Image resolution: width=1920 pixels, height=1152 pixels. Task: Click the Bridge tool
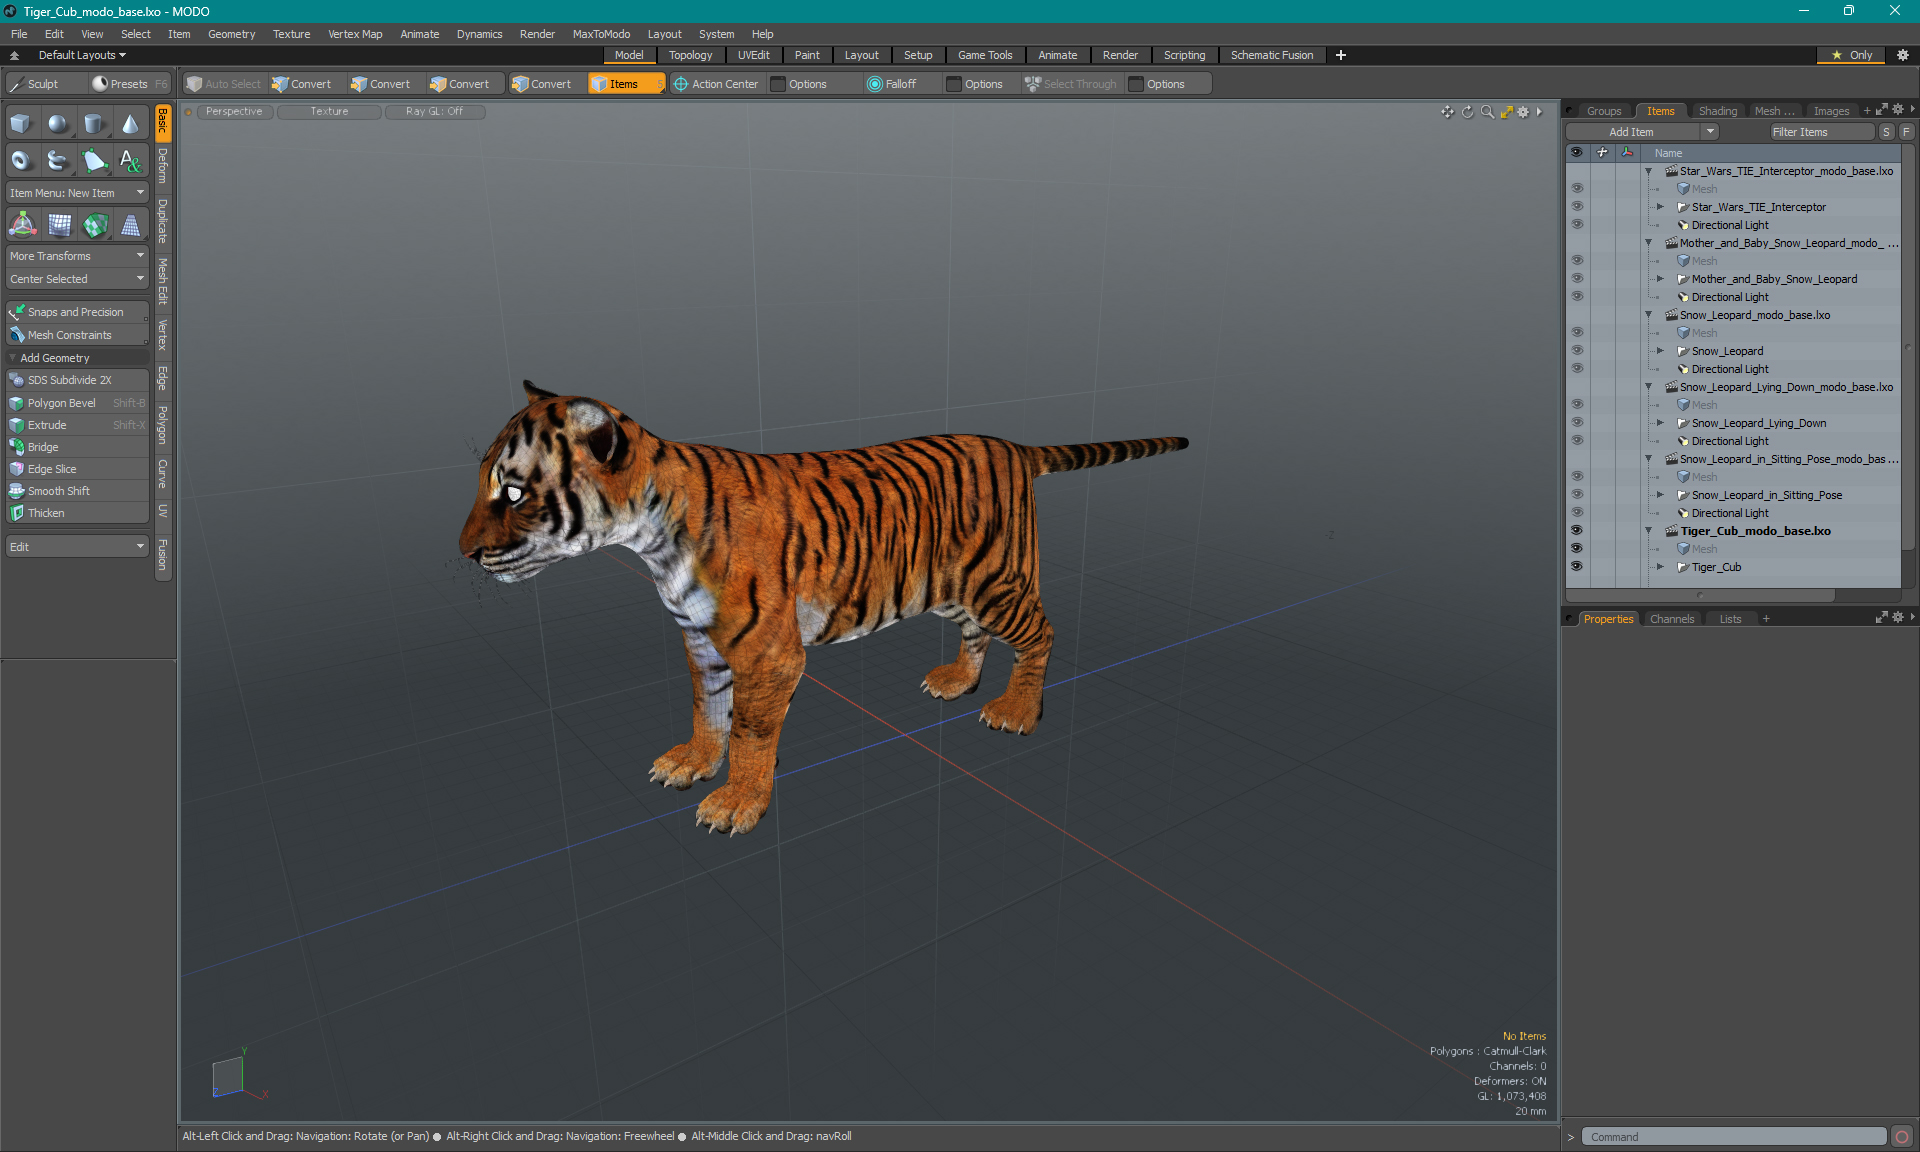coord(78,447)
